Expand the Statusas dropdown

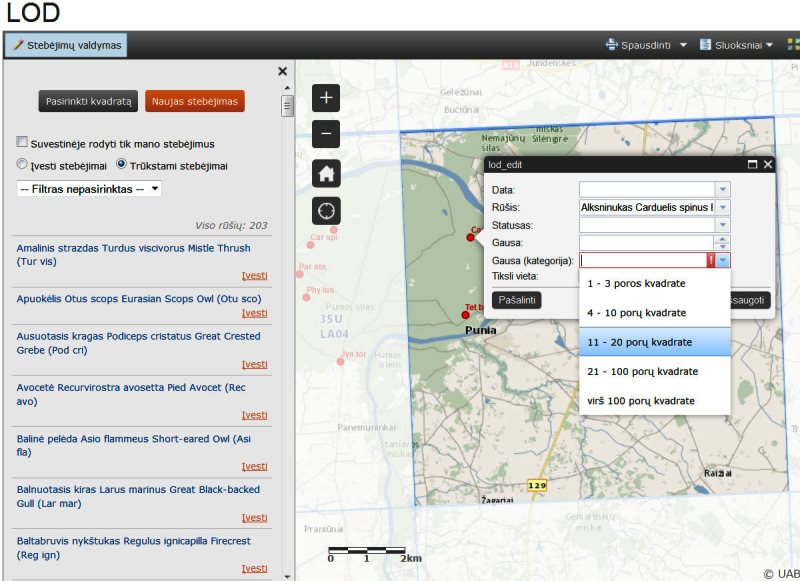723,225
